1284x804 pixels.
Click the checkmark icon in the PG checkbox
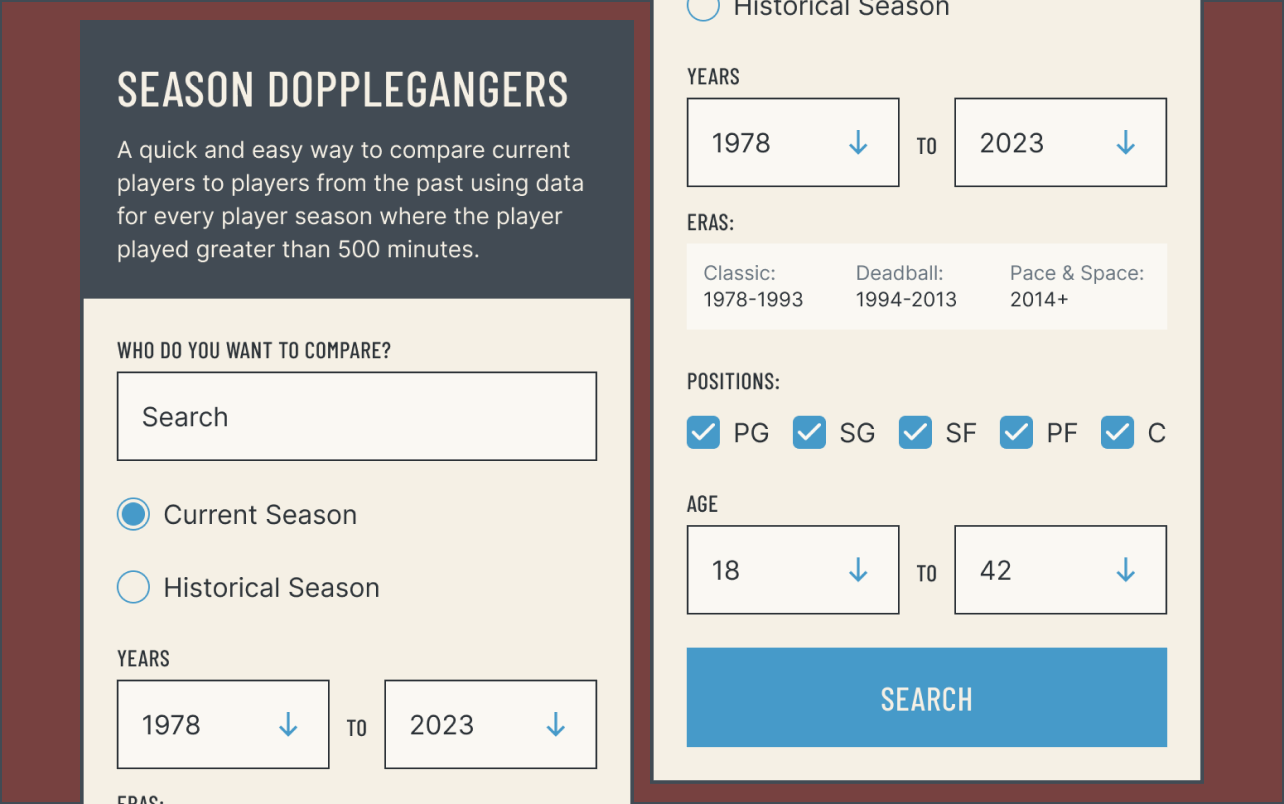(703, 432)
